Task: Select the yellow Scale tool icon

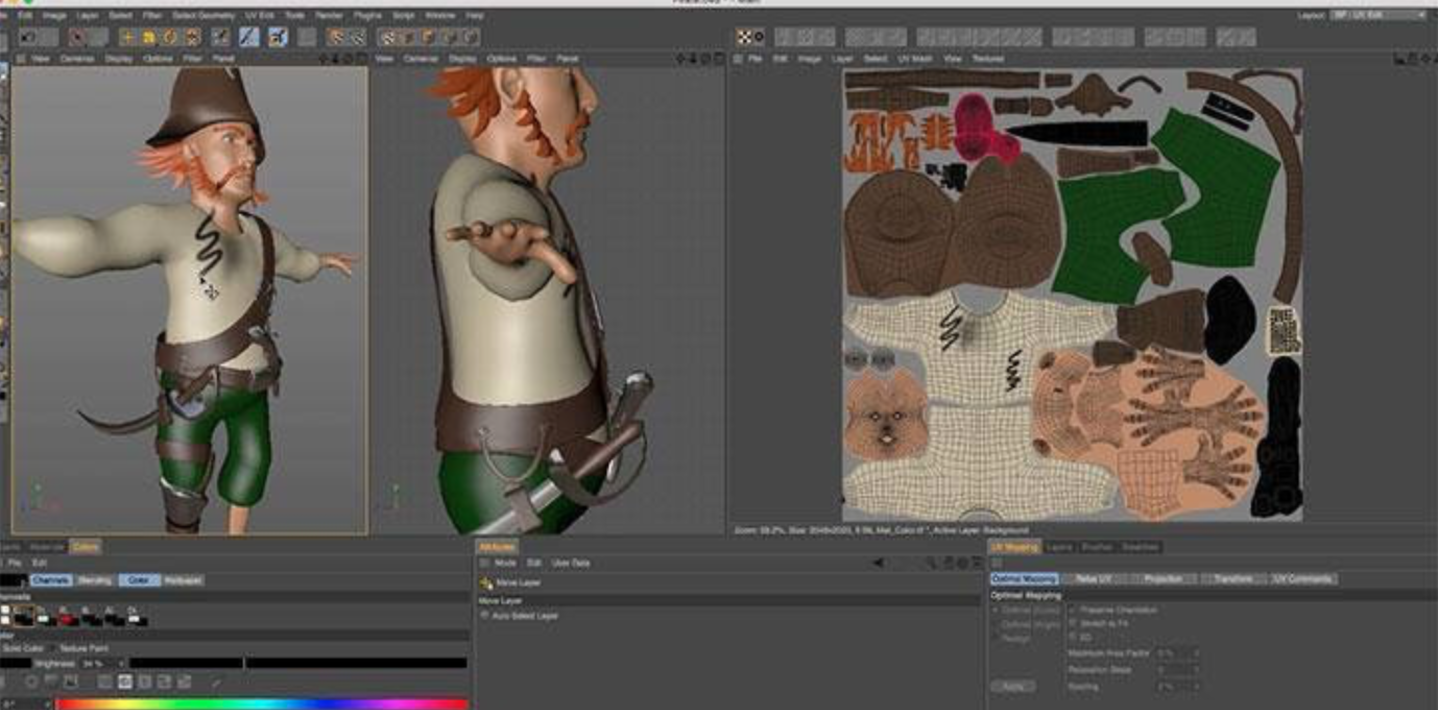Action: [x=148, y=37]
